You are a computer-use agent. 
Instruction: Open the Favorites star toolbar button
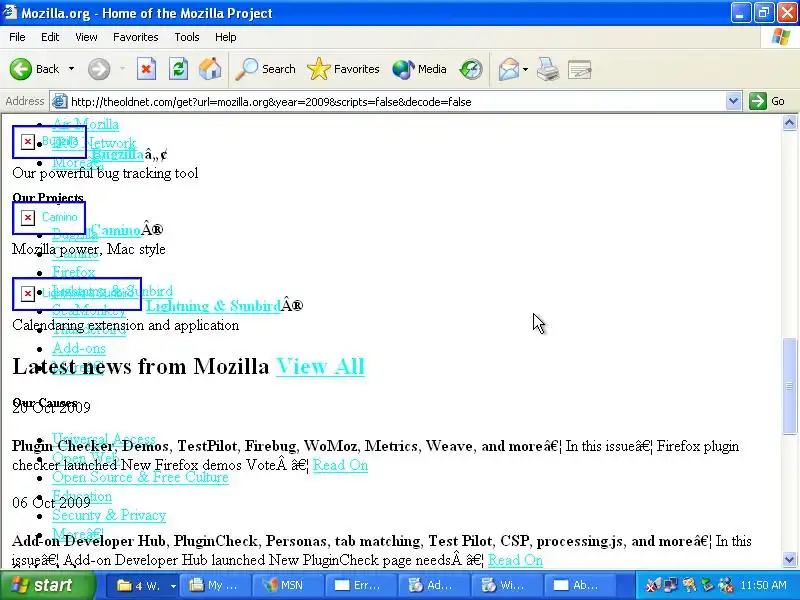(343, 69)
